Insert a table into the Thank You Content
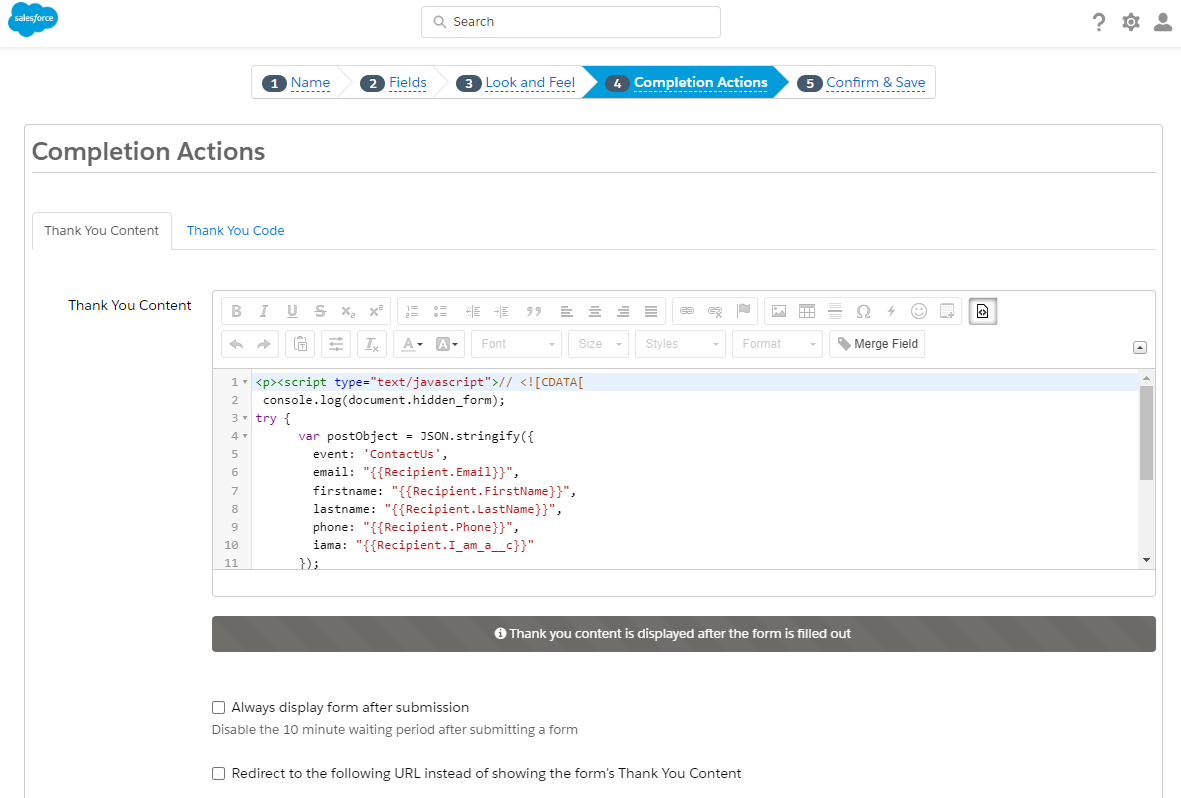 point(807,311)
